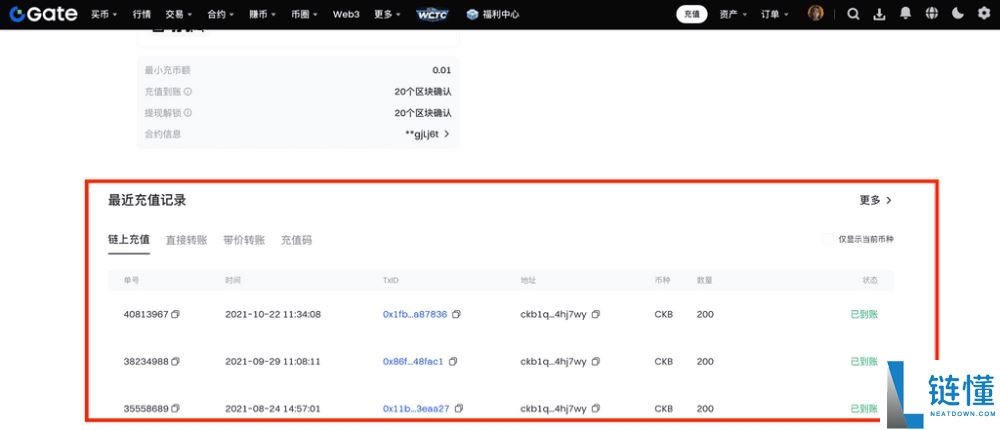Viewport: 1000px width, 430px height.
Task: Click 已到账 status in 40813967 row
Action: [x=864, y=314]
